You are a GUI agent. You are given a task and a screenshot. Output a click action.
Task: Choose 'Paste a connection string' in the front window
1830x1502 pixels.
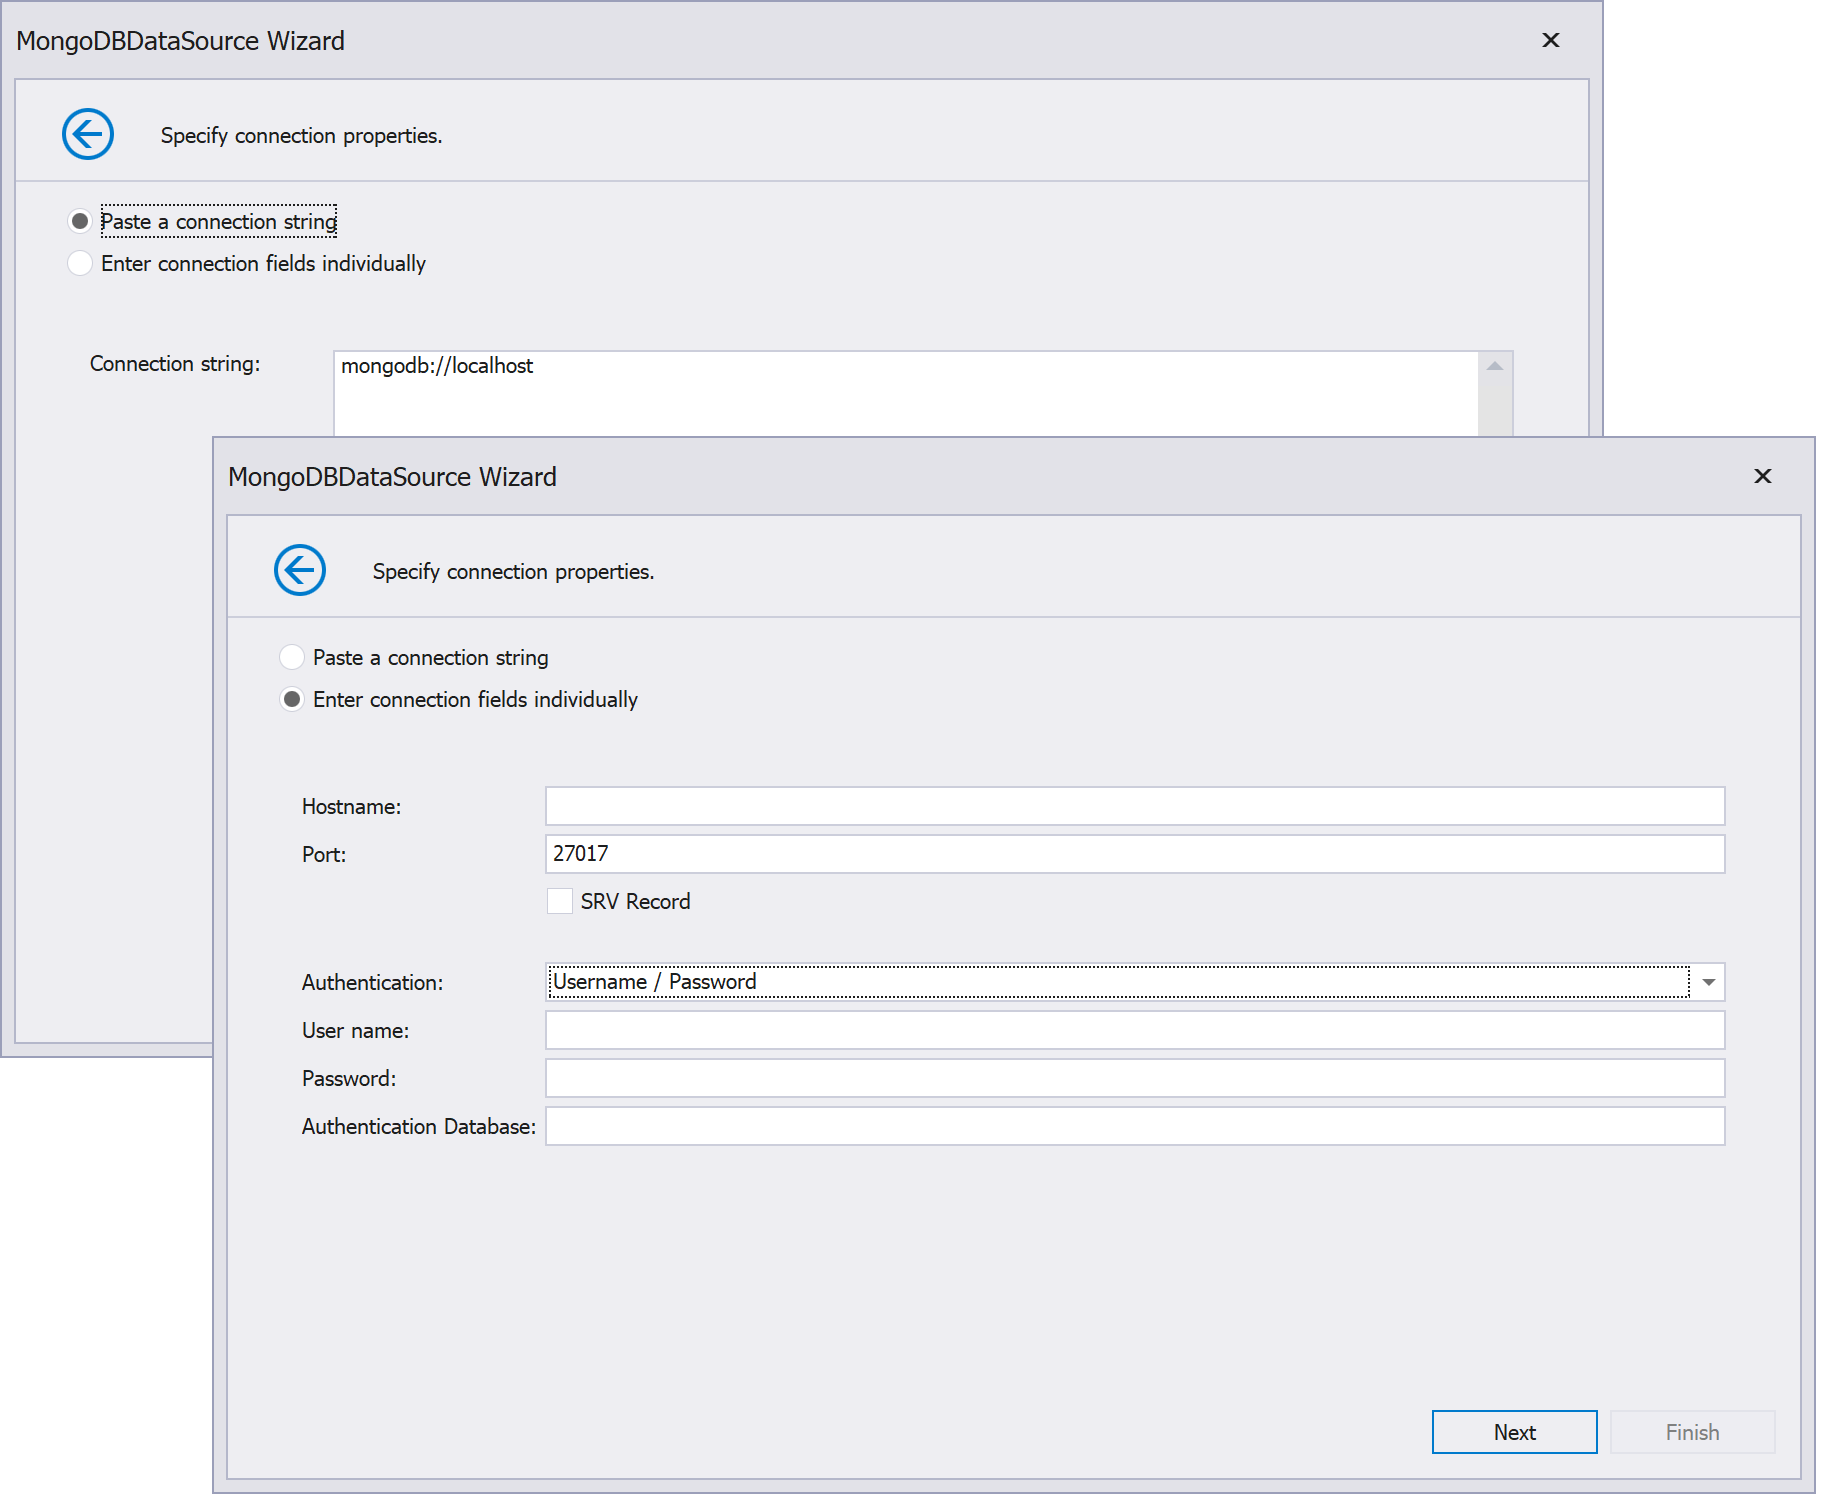point(292,657)
